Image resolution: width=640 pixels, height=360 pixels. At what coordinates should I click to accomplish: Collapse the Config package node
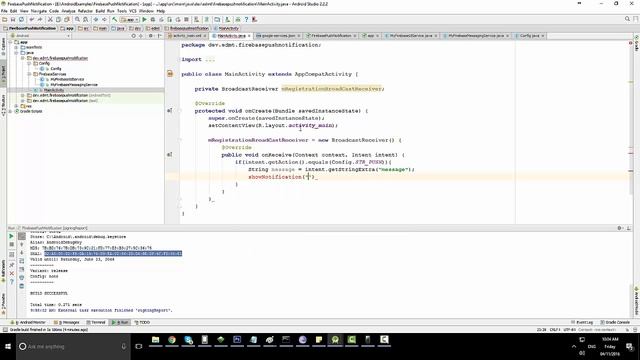(x=29, y=63)
